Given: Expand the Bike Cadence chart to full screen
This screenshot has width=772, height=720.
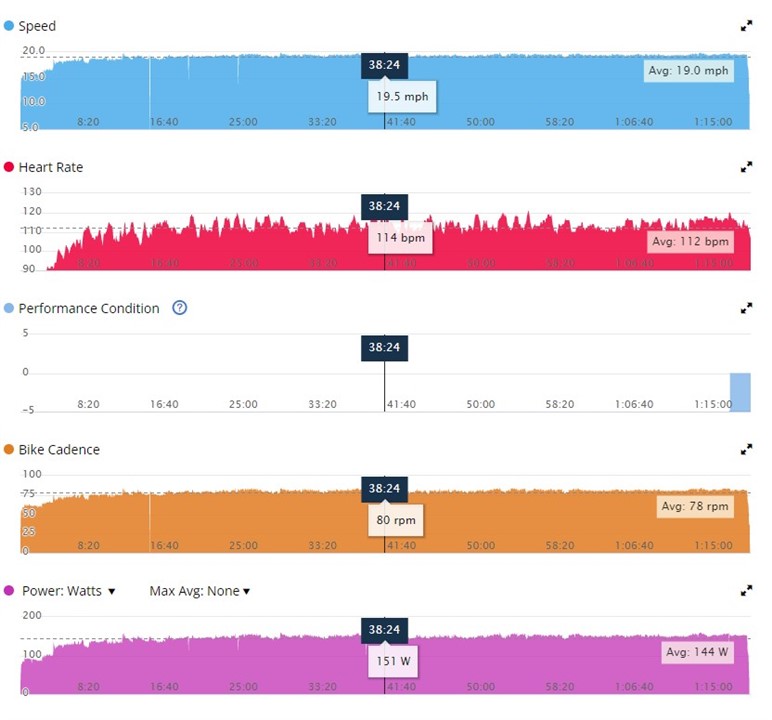Looking at the screenshot, I should [x=746, y=450].
